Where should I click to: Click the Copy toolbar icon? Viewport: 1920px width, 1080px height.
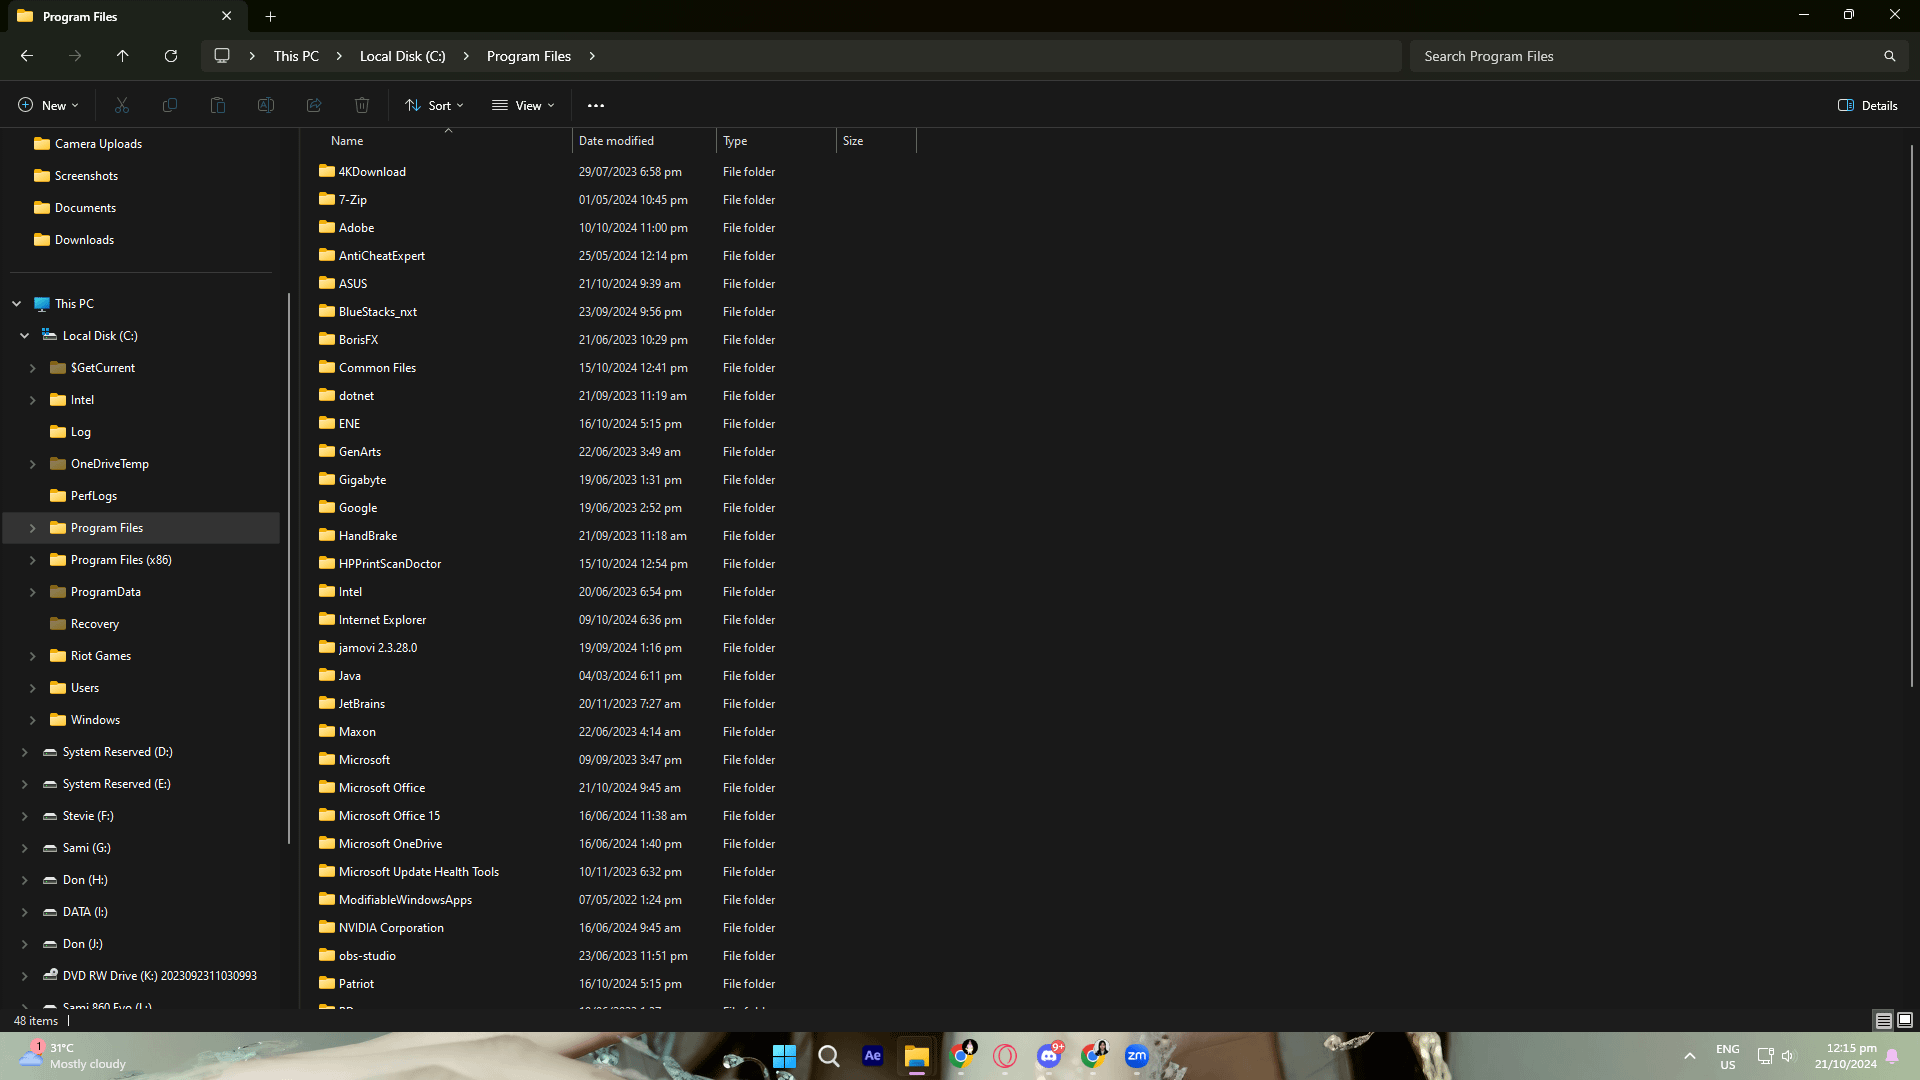point(170,105)
